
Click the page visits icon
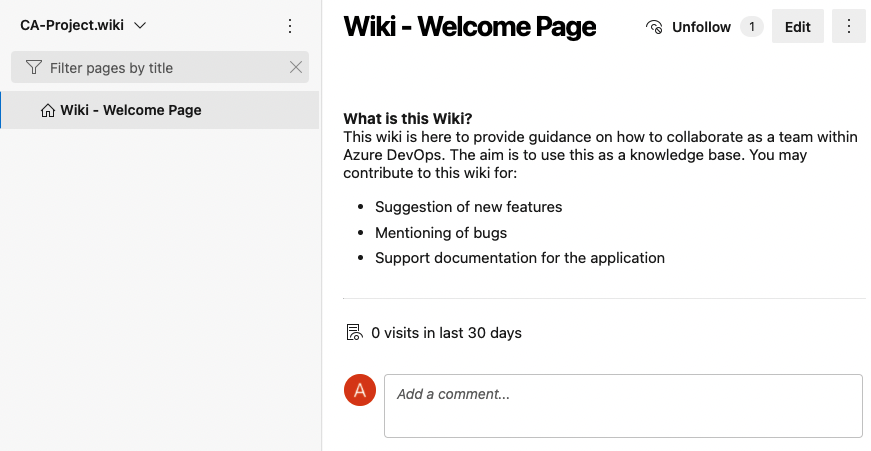point(353,332)
